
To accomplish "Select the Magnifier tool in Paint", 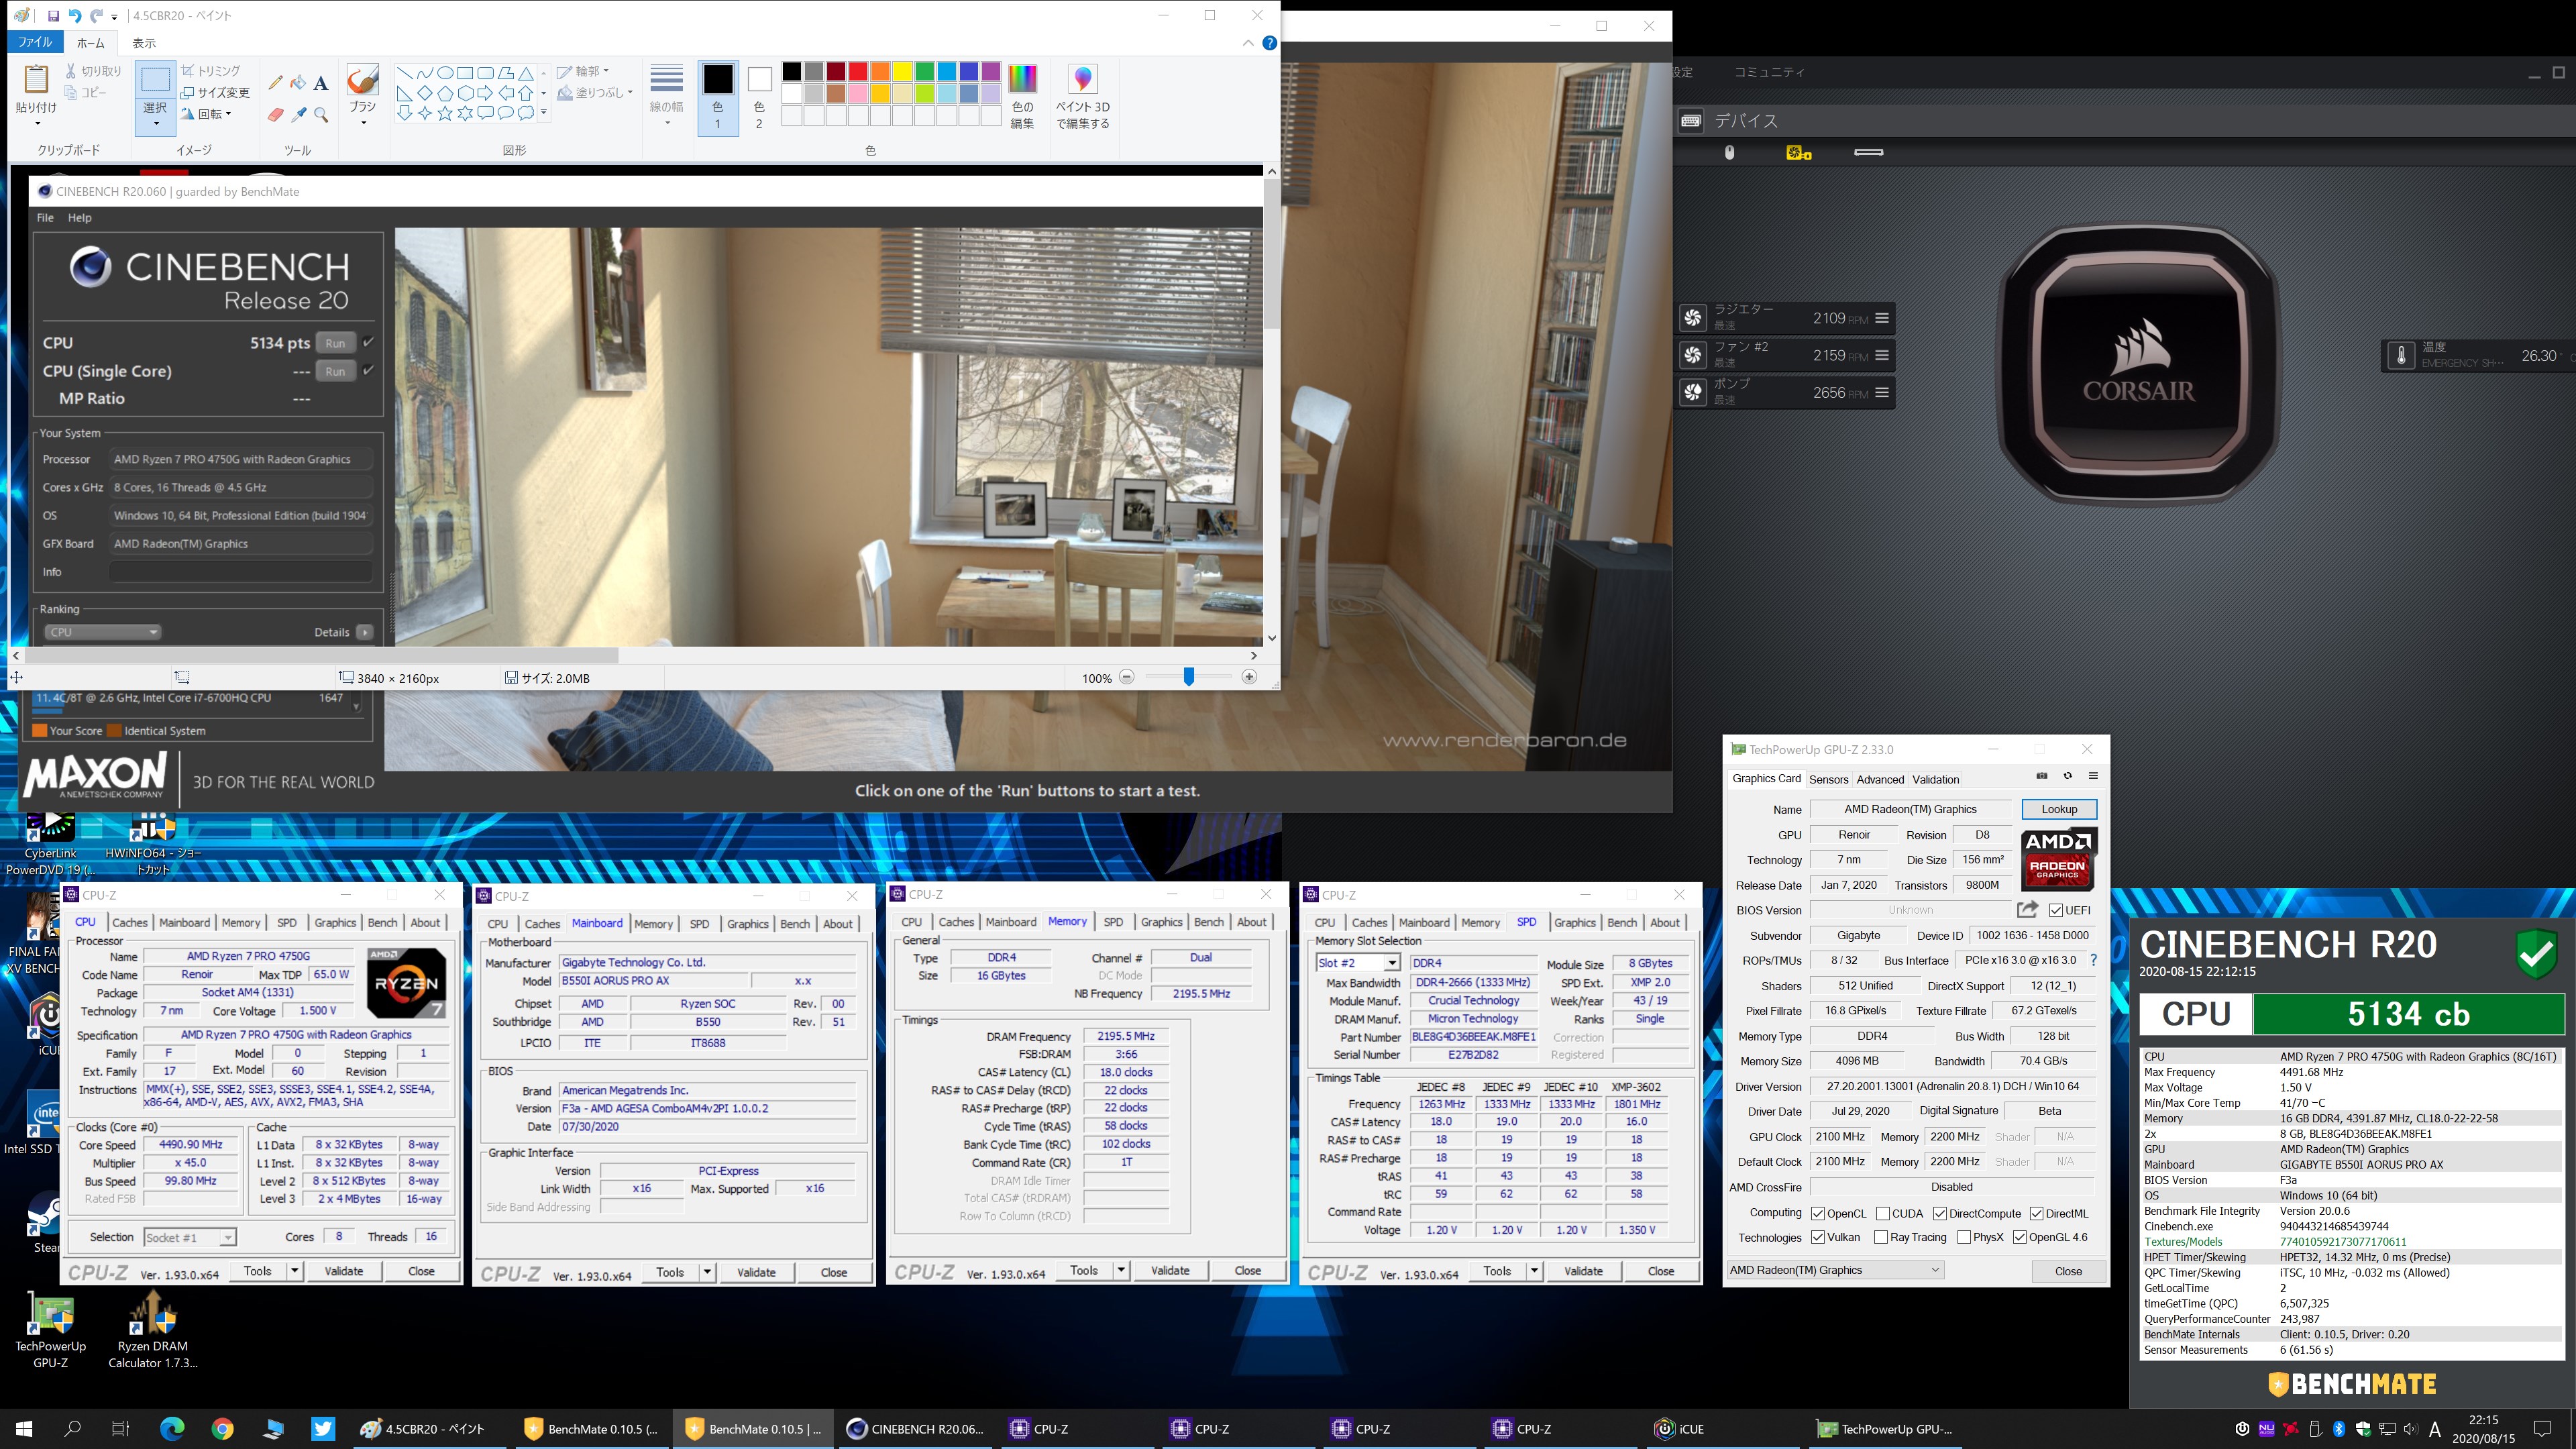I will pyautogui.click(x=321, y=115).
